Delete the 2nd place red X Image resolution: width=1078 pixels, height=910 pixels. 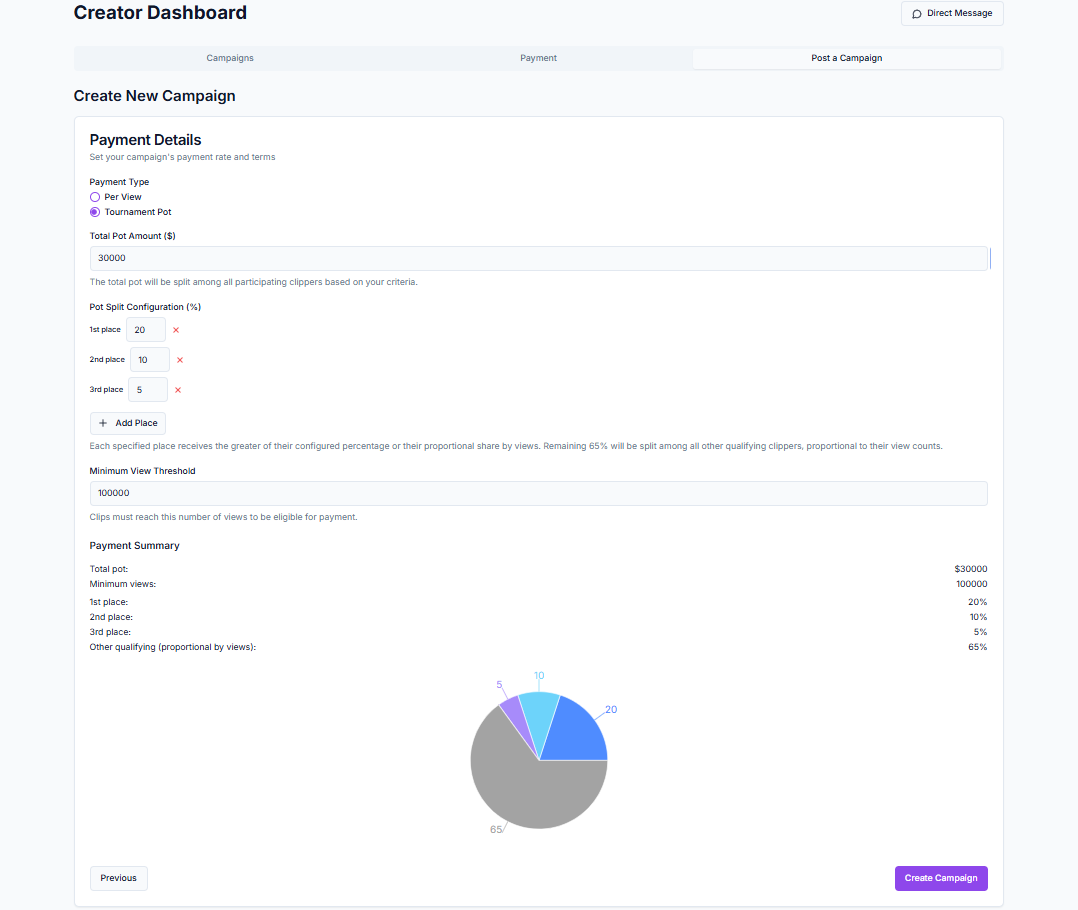pos(180,360)
